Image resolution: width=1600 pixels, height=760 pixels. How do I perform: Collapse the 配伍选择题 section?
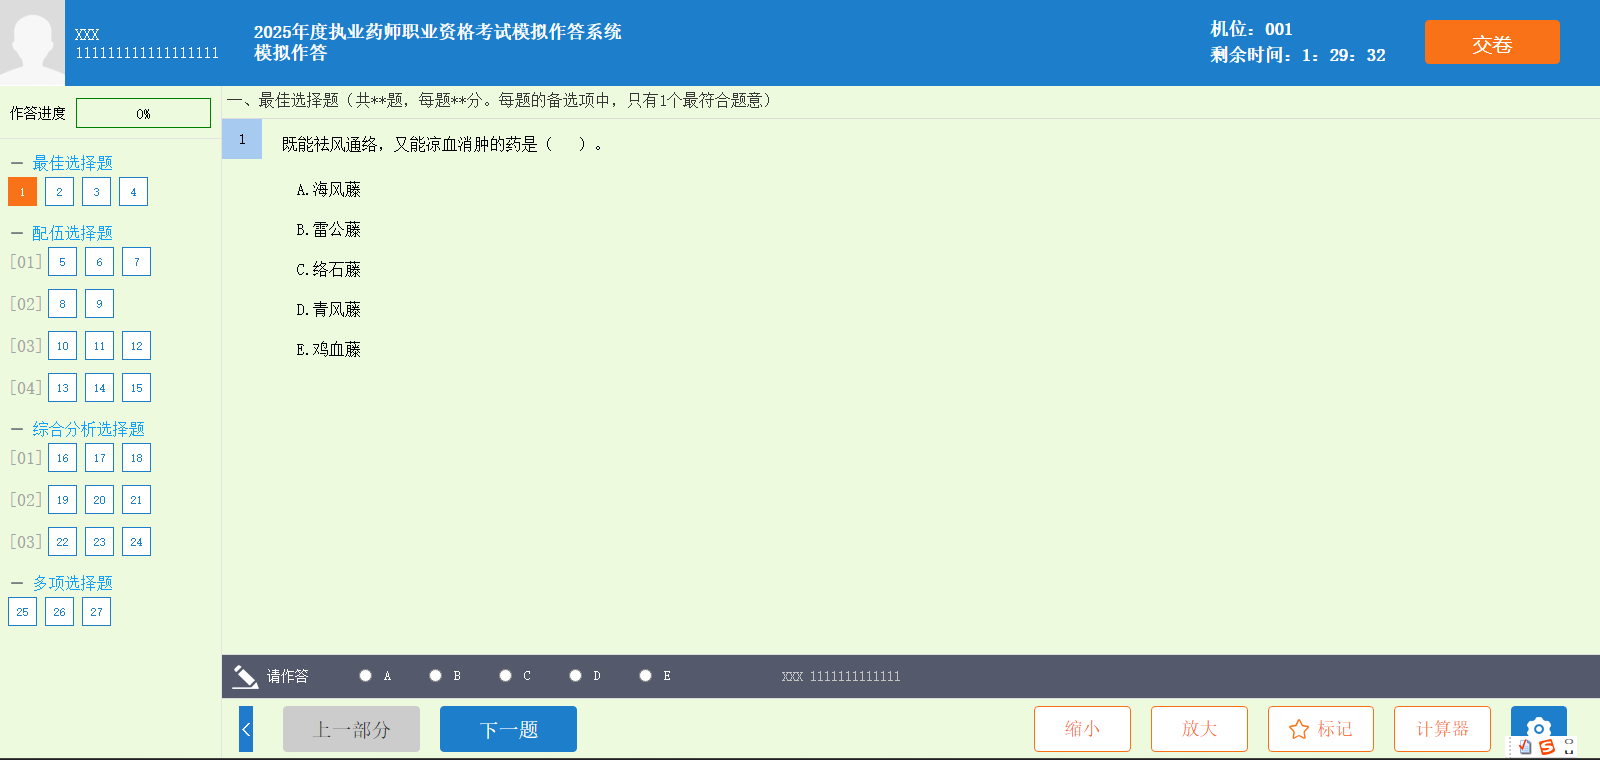click(x=17, y=233)
